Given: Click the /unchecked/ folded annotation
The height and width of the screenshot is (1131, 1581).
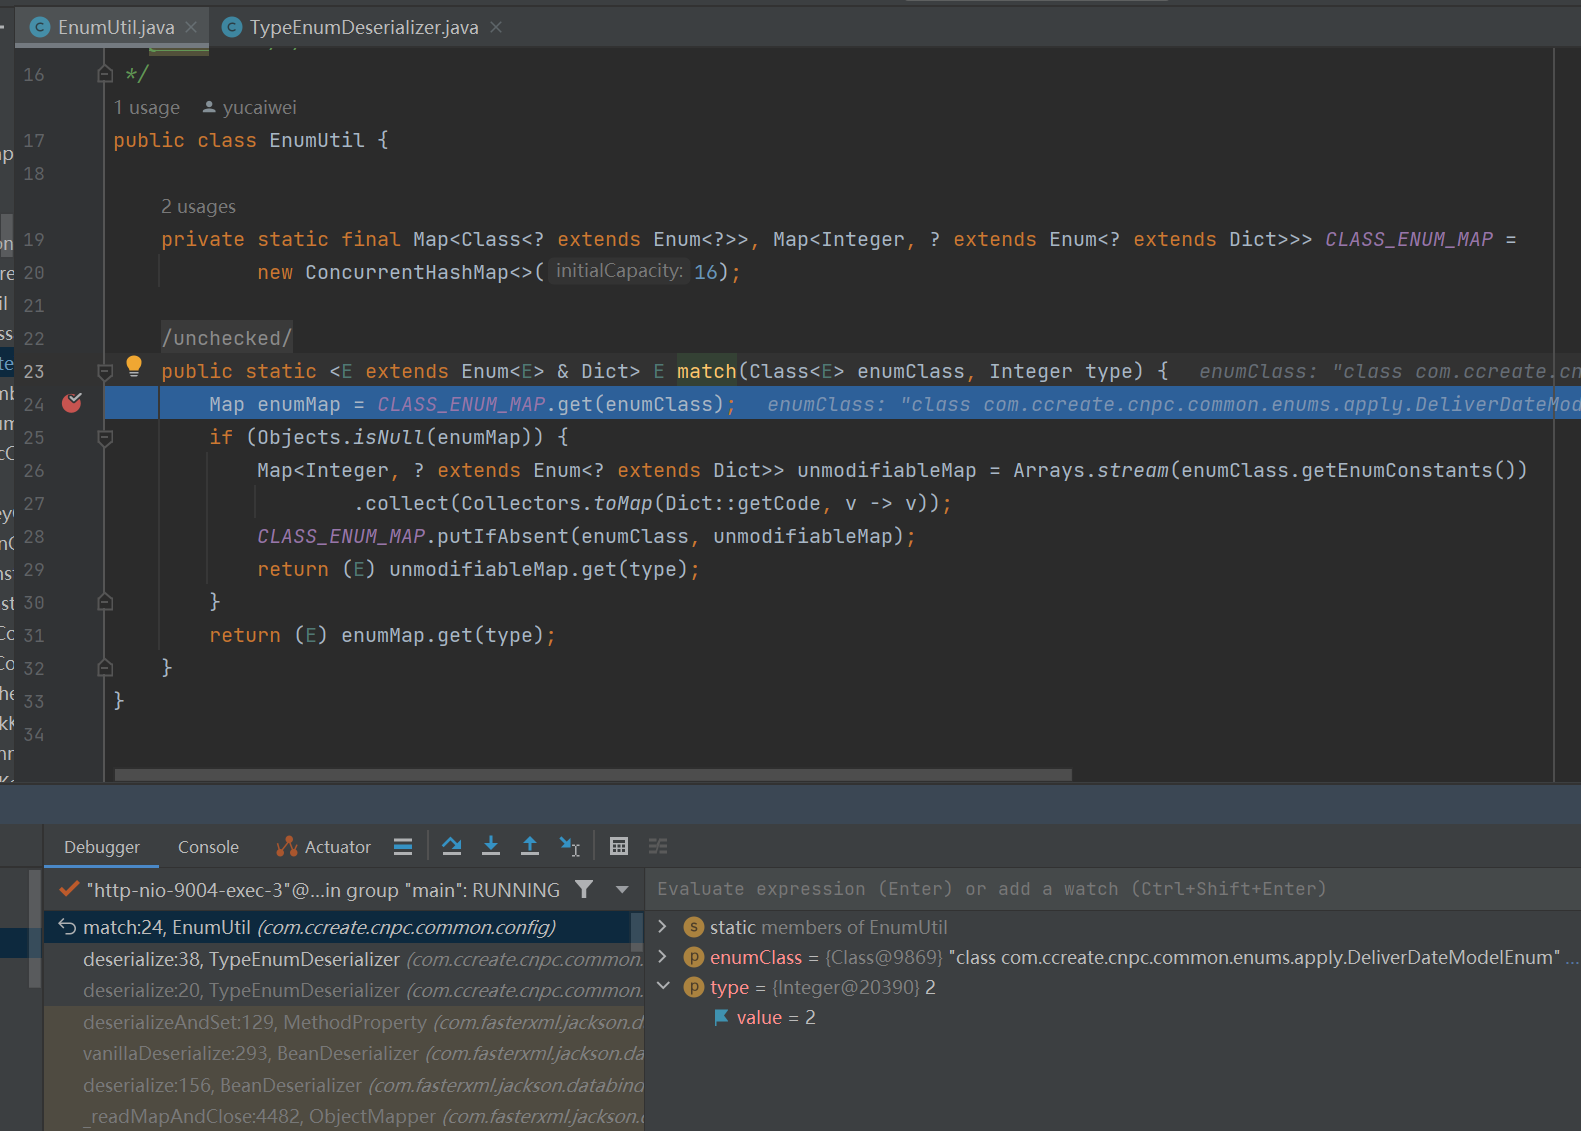Looking at the screenshot, I should pyautogui.click(x=227, y=338).
